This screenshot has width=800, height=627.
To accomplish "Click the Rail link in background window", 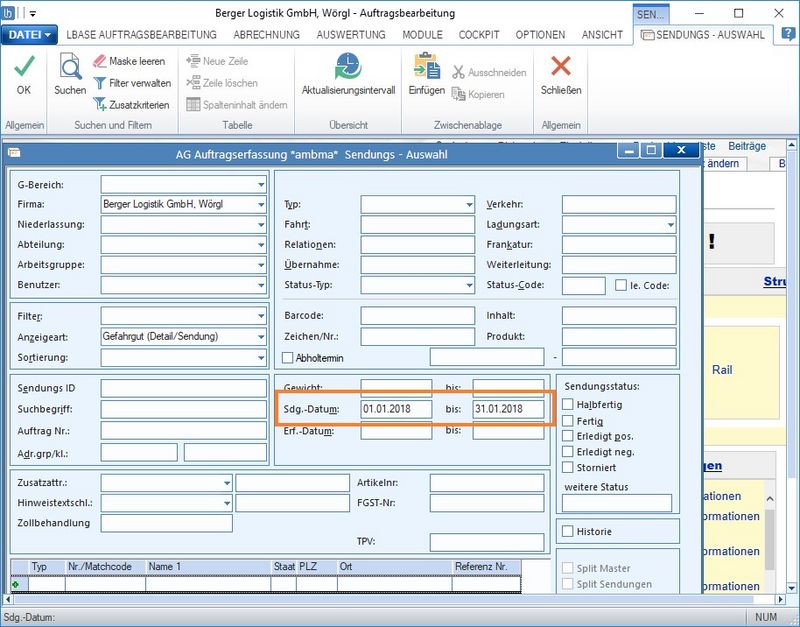I will 722,370.
